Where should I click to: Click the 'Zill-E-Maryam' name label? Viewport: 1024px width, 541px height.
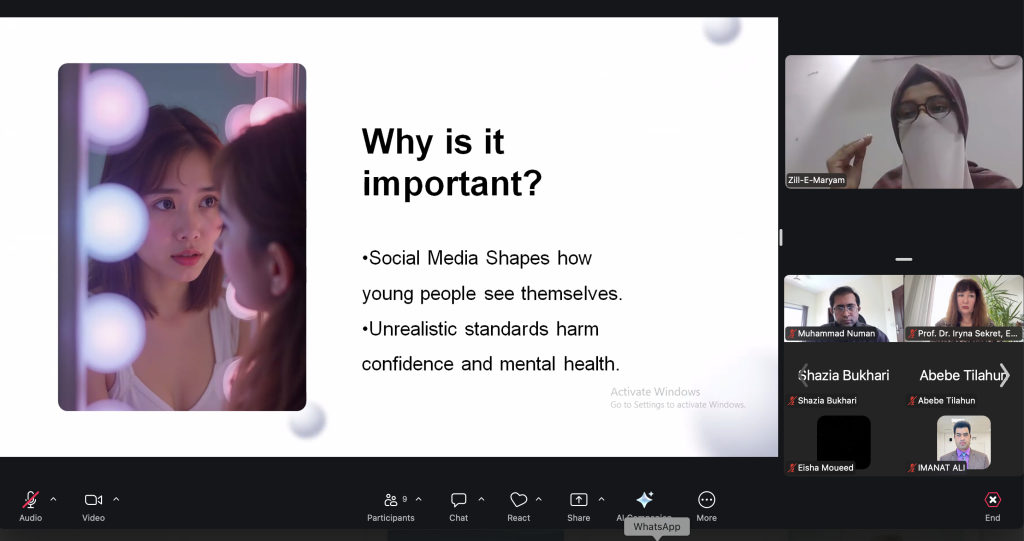point(816,180)
